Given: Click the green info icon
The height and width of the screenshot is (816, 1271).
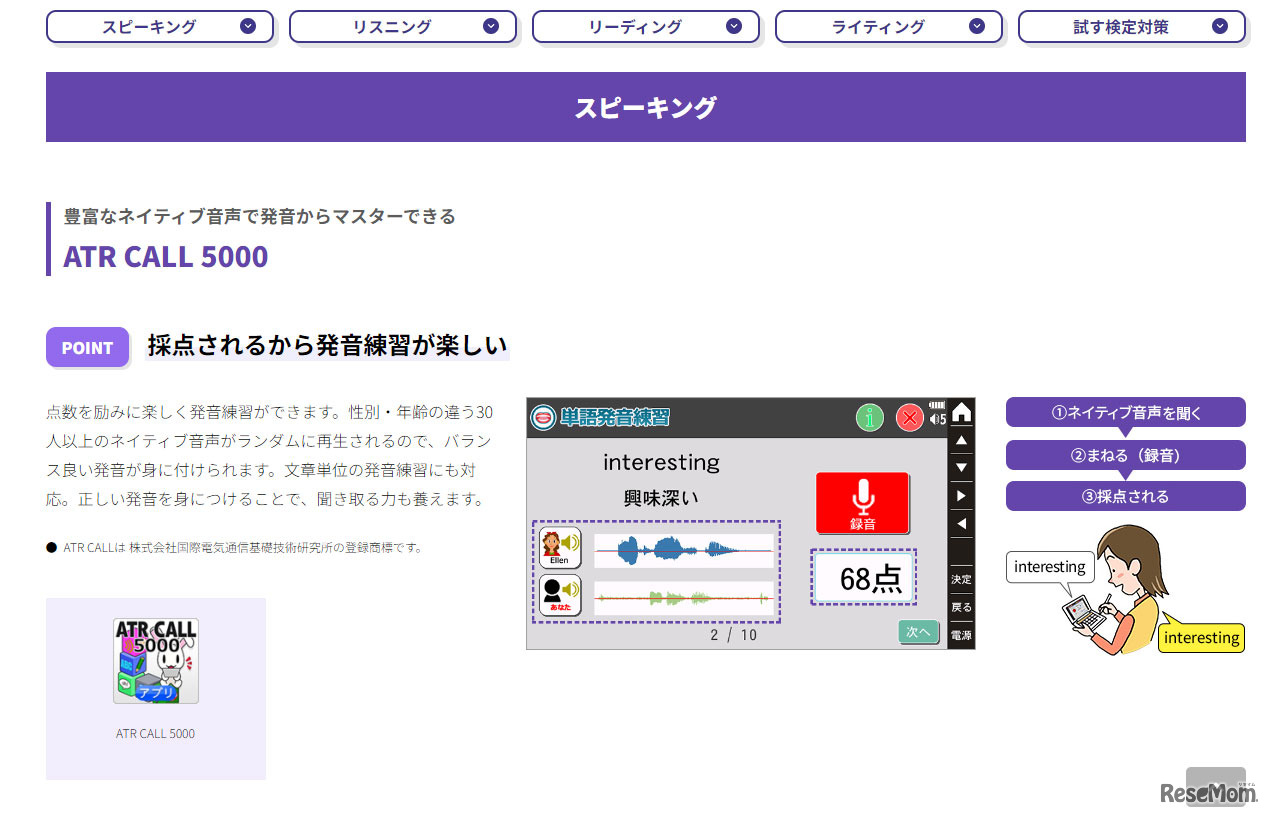Looking at the screenshot, I should [869, 418].
